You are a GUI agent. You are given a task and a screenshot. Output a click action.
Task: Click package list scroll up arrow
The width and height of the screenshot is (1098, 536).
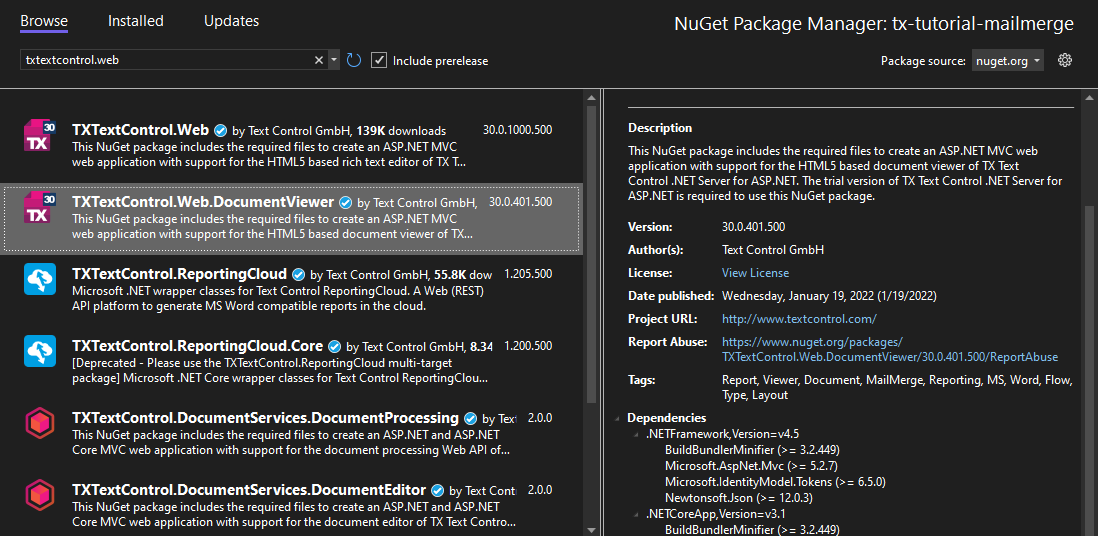pos(592,97)
